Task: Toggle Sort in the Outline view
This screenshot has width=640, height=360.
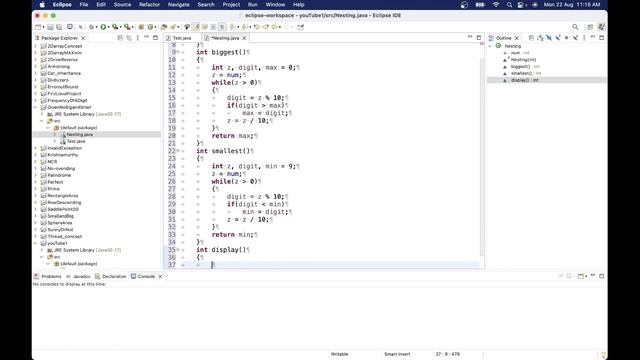Action: 540,38
